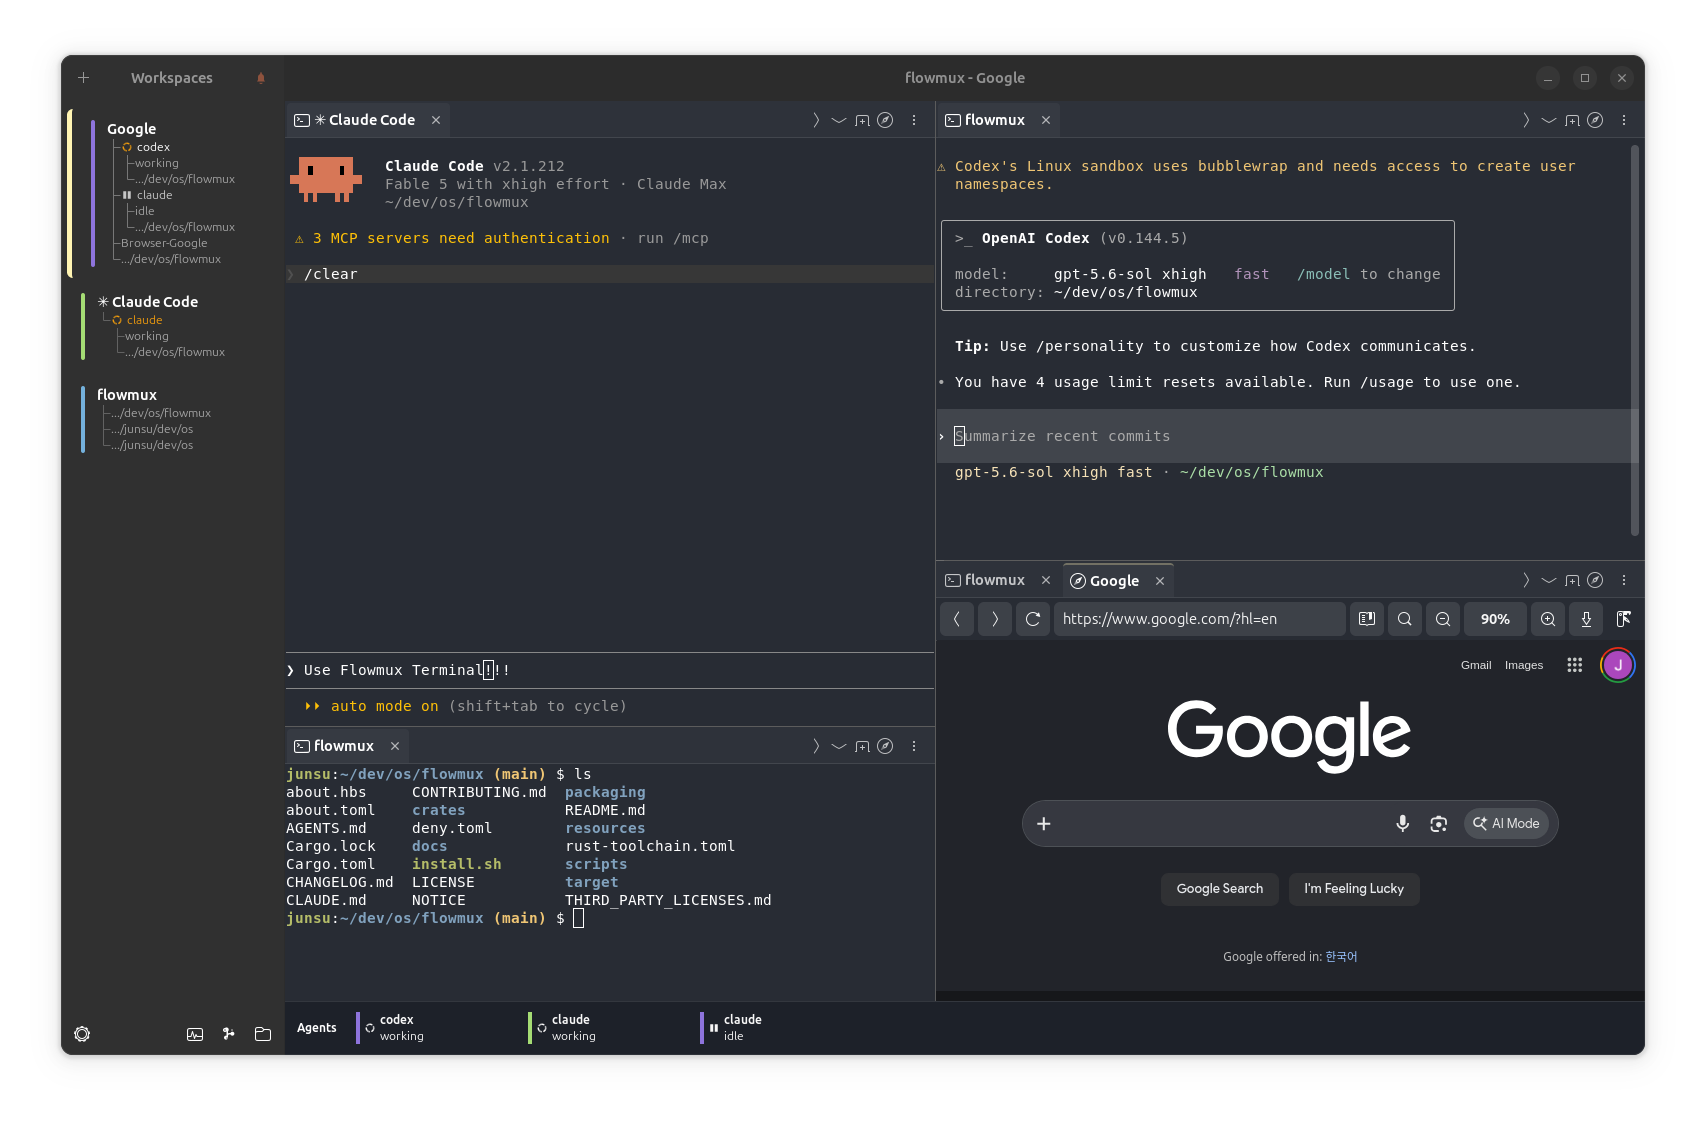Click the 90% zoom level indicator

(x=1495, y=619)
